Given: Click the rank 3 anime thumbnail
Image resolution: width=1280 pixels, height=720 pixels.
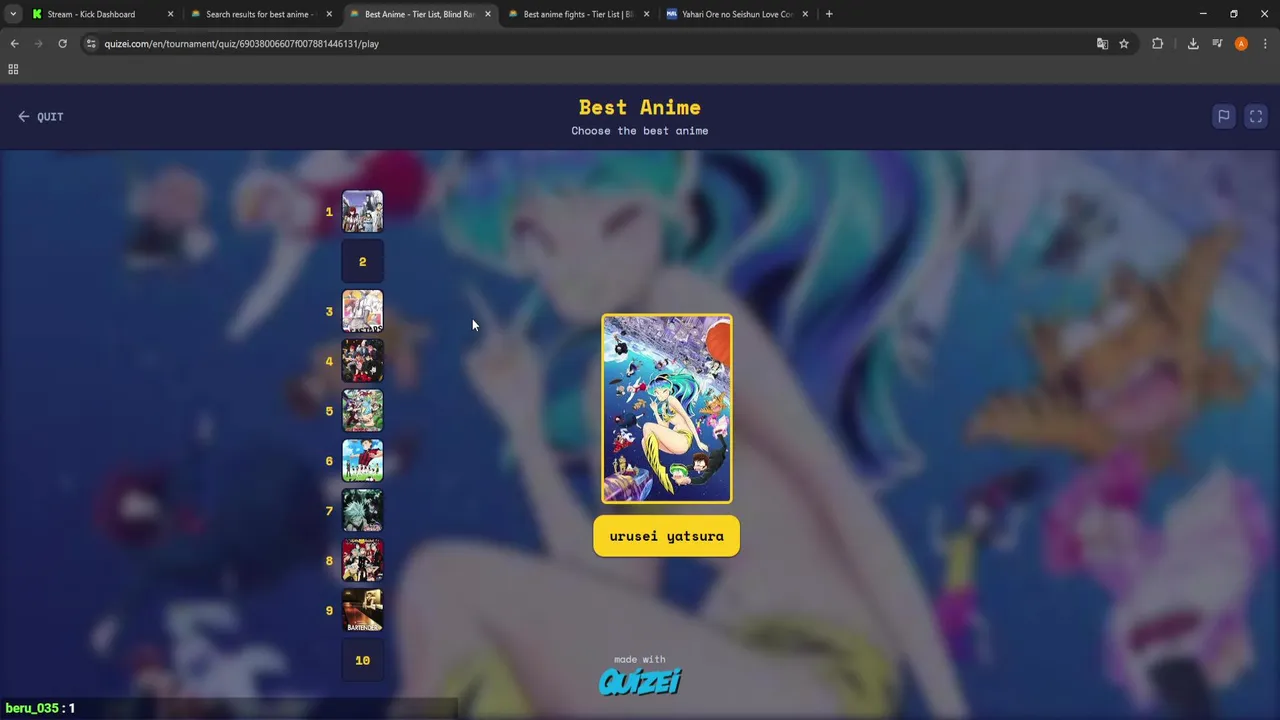Looking at the screenshot, I should pyautogui.click(x=362, y=311).
